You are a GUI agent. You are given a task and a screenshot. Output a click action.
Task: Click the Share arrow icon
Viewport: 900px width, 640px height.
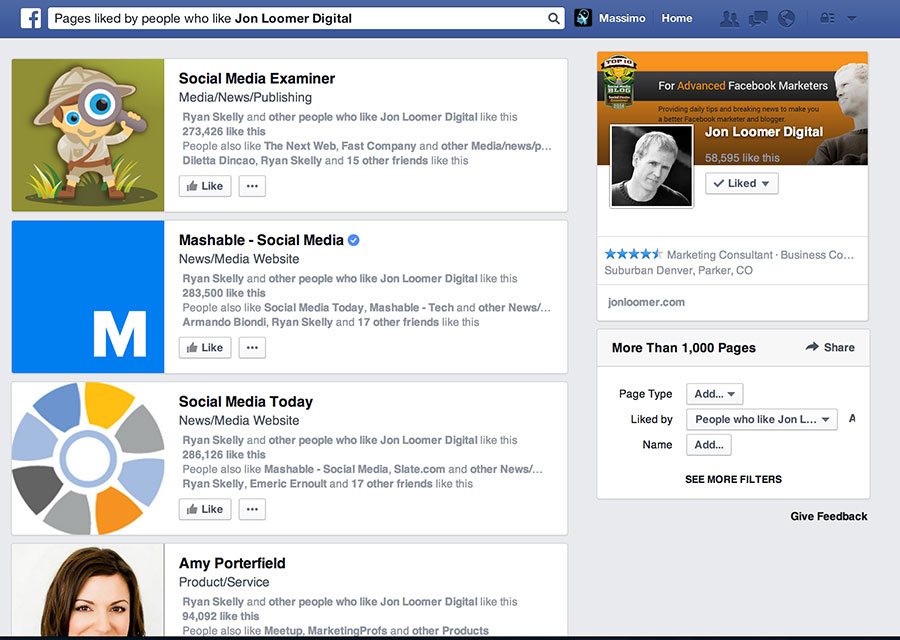click(812, 347)
